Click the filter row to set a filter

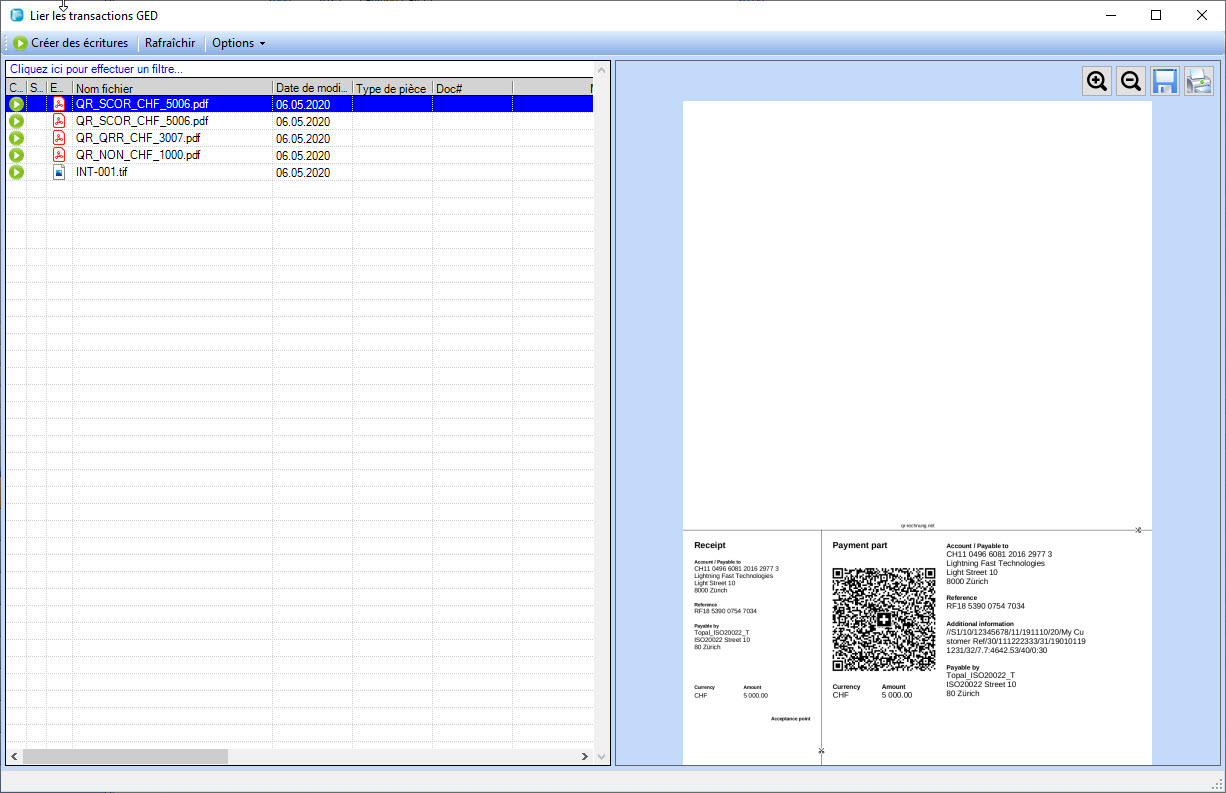(97, 69)
